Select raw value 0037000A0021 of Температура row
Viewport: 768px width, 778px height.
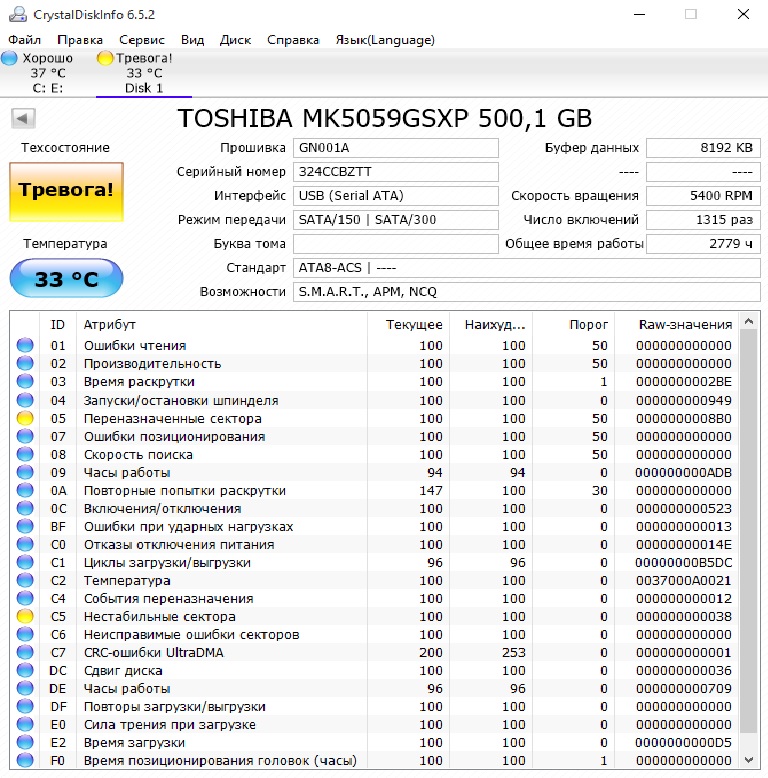[684, 581]
